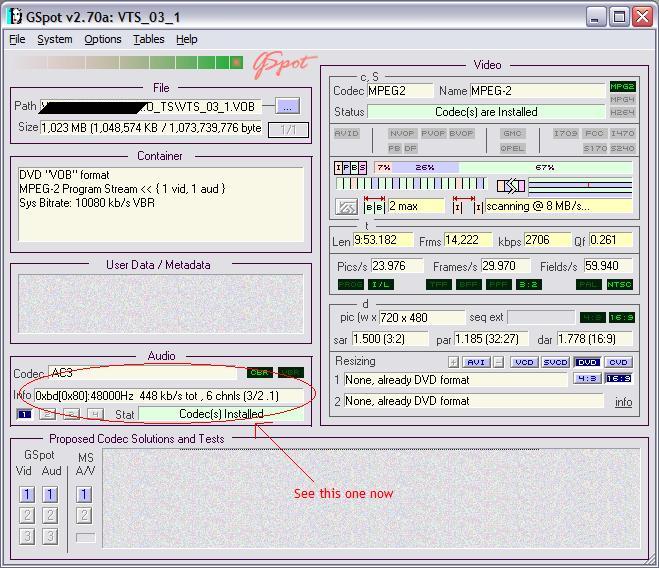Click 'Sys Bitrate: 10080 kb/s VBR' text

click(x=87, y=203)
